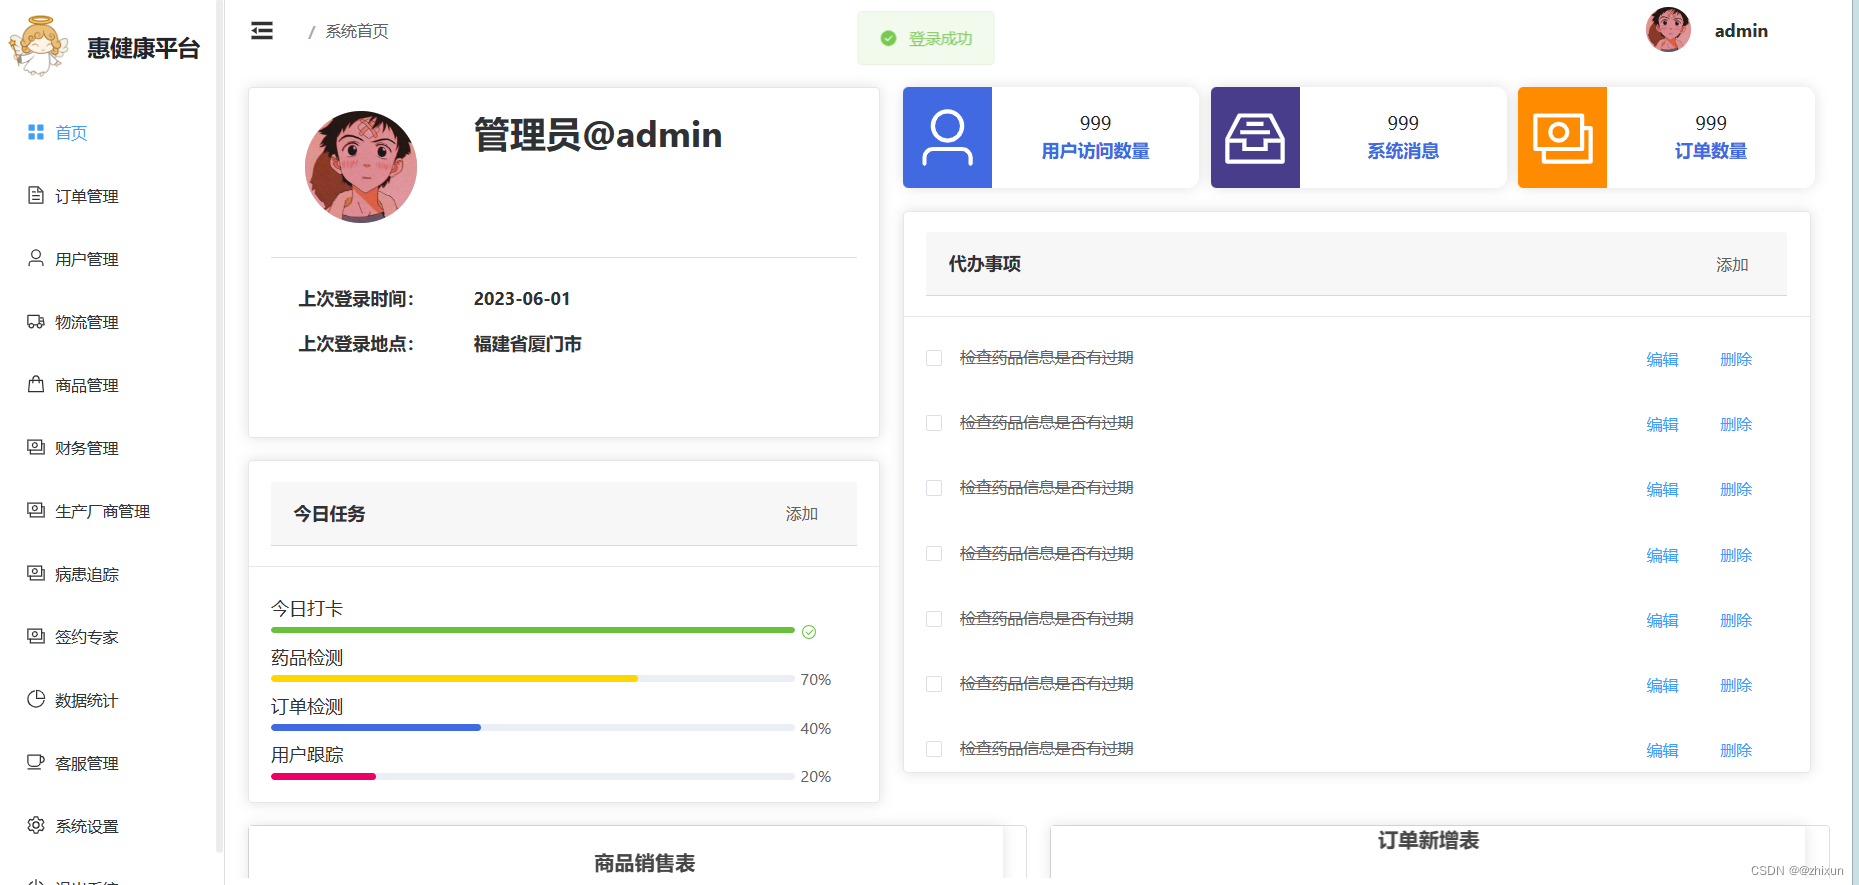Image resolution: width=1859 pixels, height=885 pixels.
Task: Click the 客服管理 cup icon
Action: (x=36, y=762)
